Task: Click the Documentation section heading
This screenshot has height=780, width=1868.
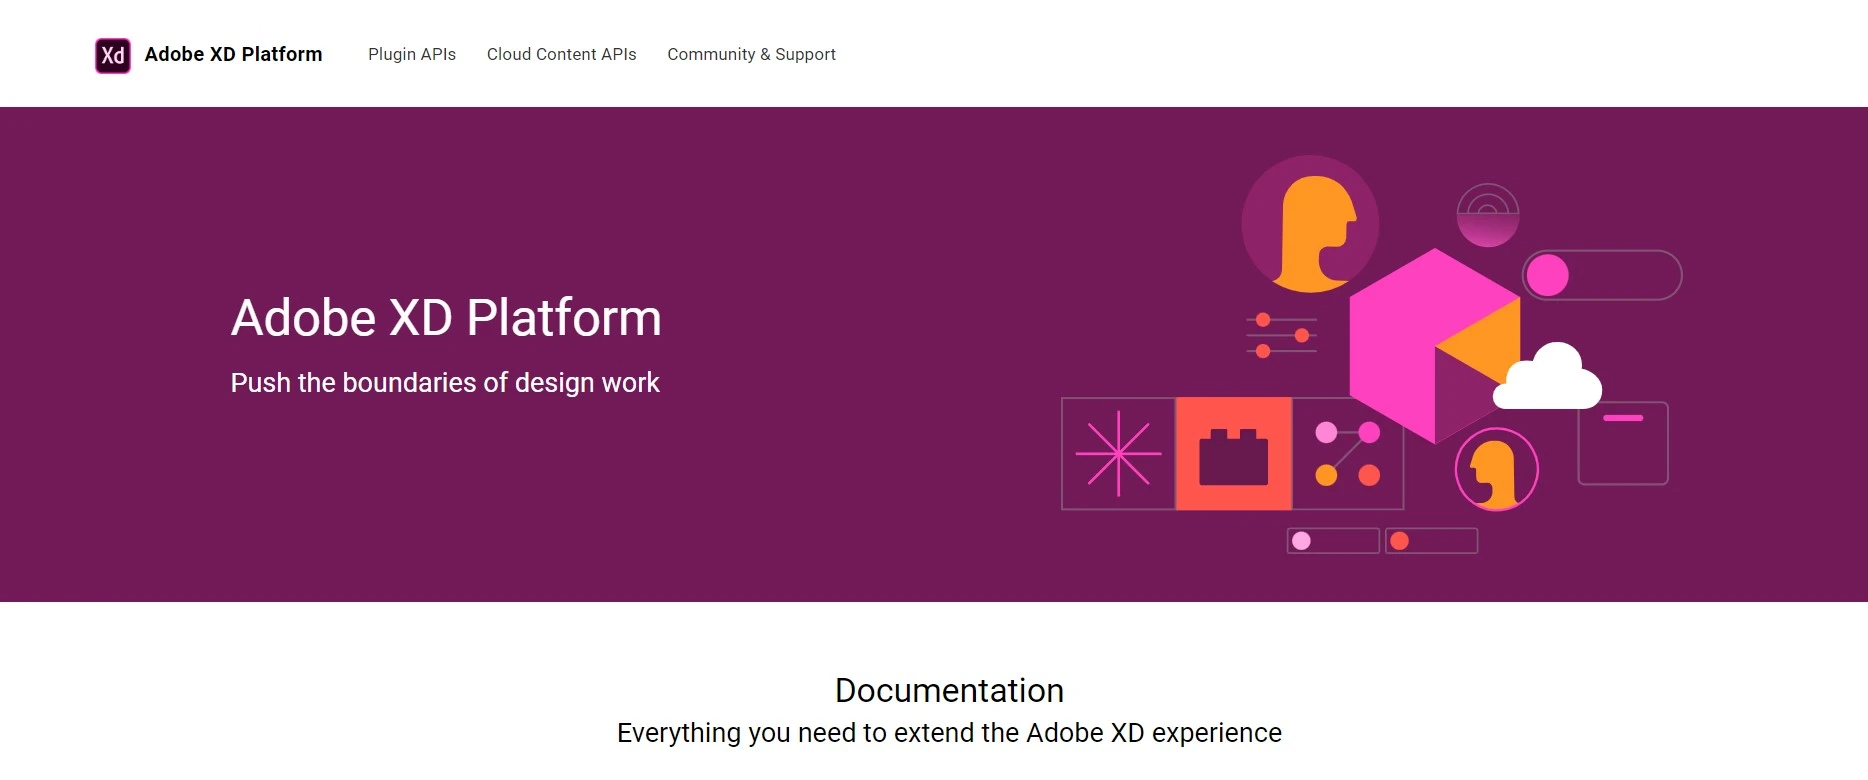Action: coord(949,691)
